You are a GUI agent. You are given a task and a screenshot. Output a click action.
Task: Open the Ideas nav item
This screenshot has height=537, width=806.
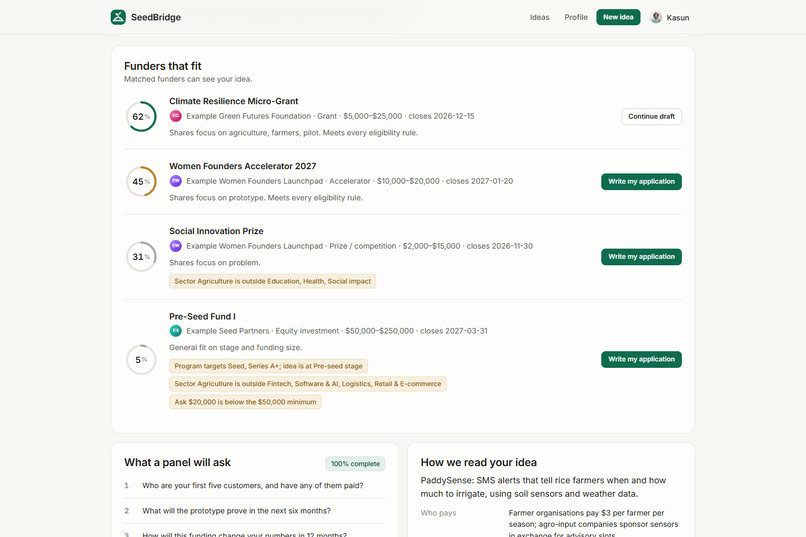tap(539, 17)
